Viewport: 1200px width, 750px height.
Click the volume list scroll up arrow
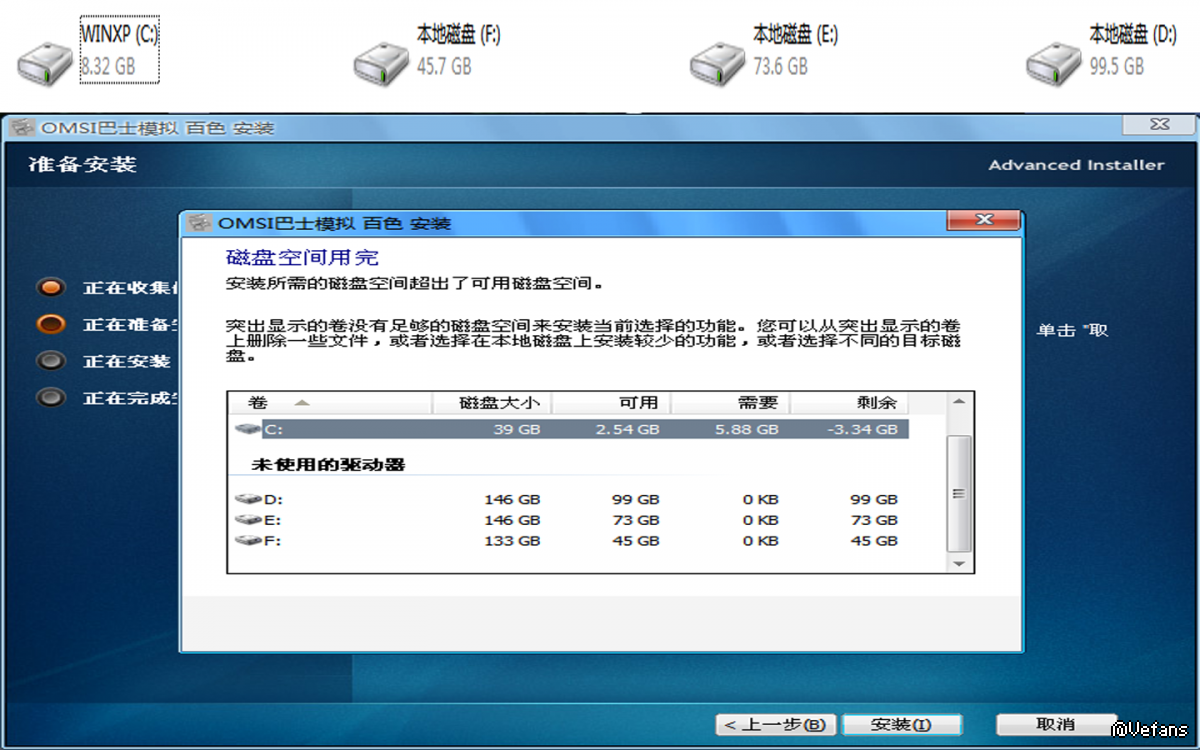tap(959, 402)
